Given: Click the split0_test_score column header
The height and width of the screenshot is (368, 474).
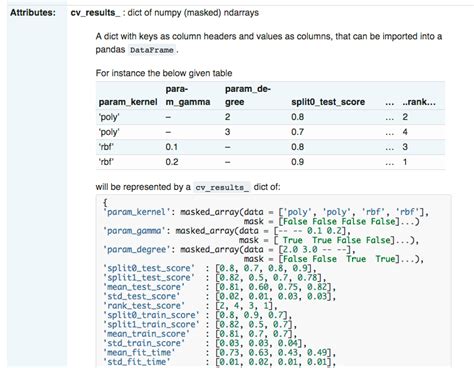Looking at the screenshot, I should [328, 102].
